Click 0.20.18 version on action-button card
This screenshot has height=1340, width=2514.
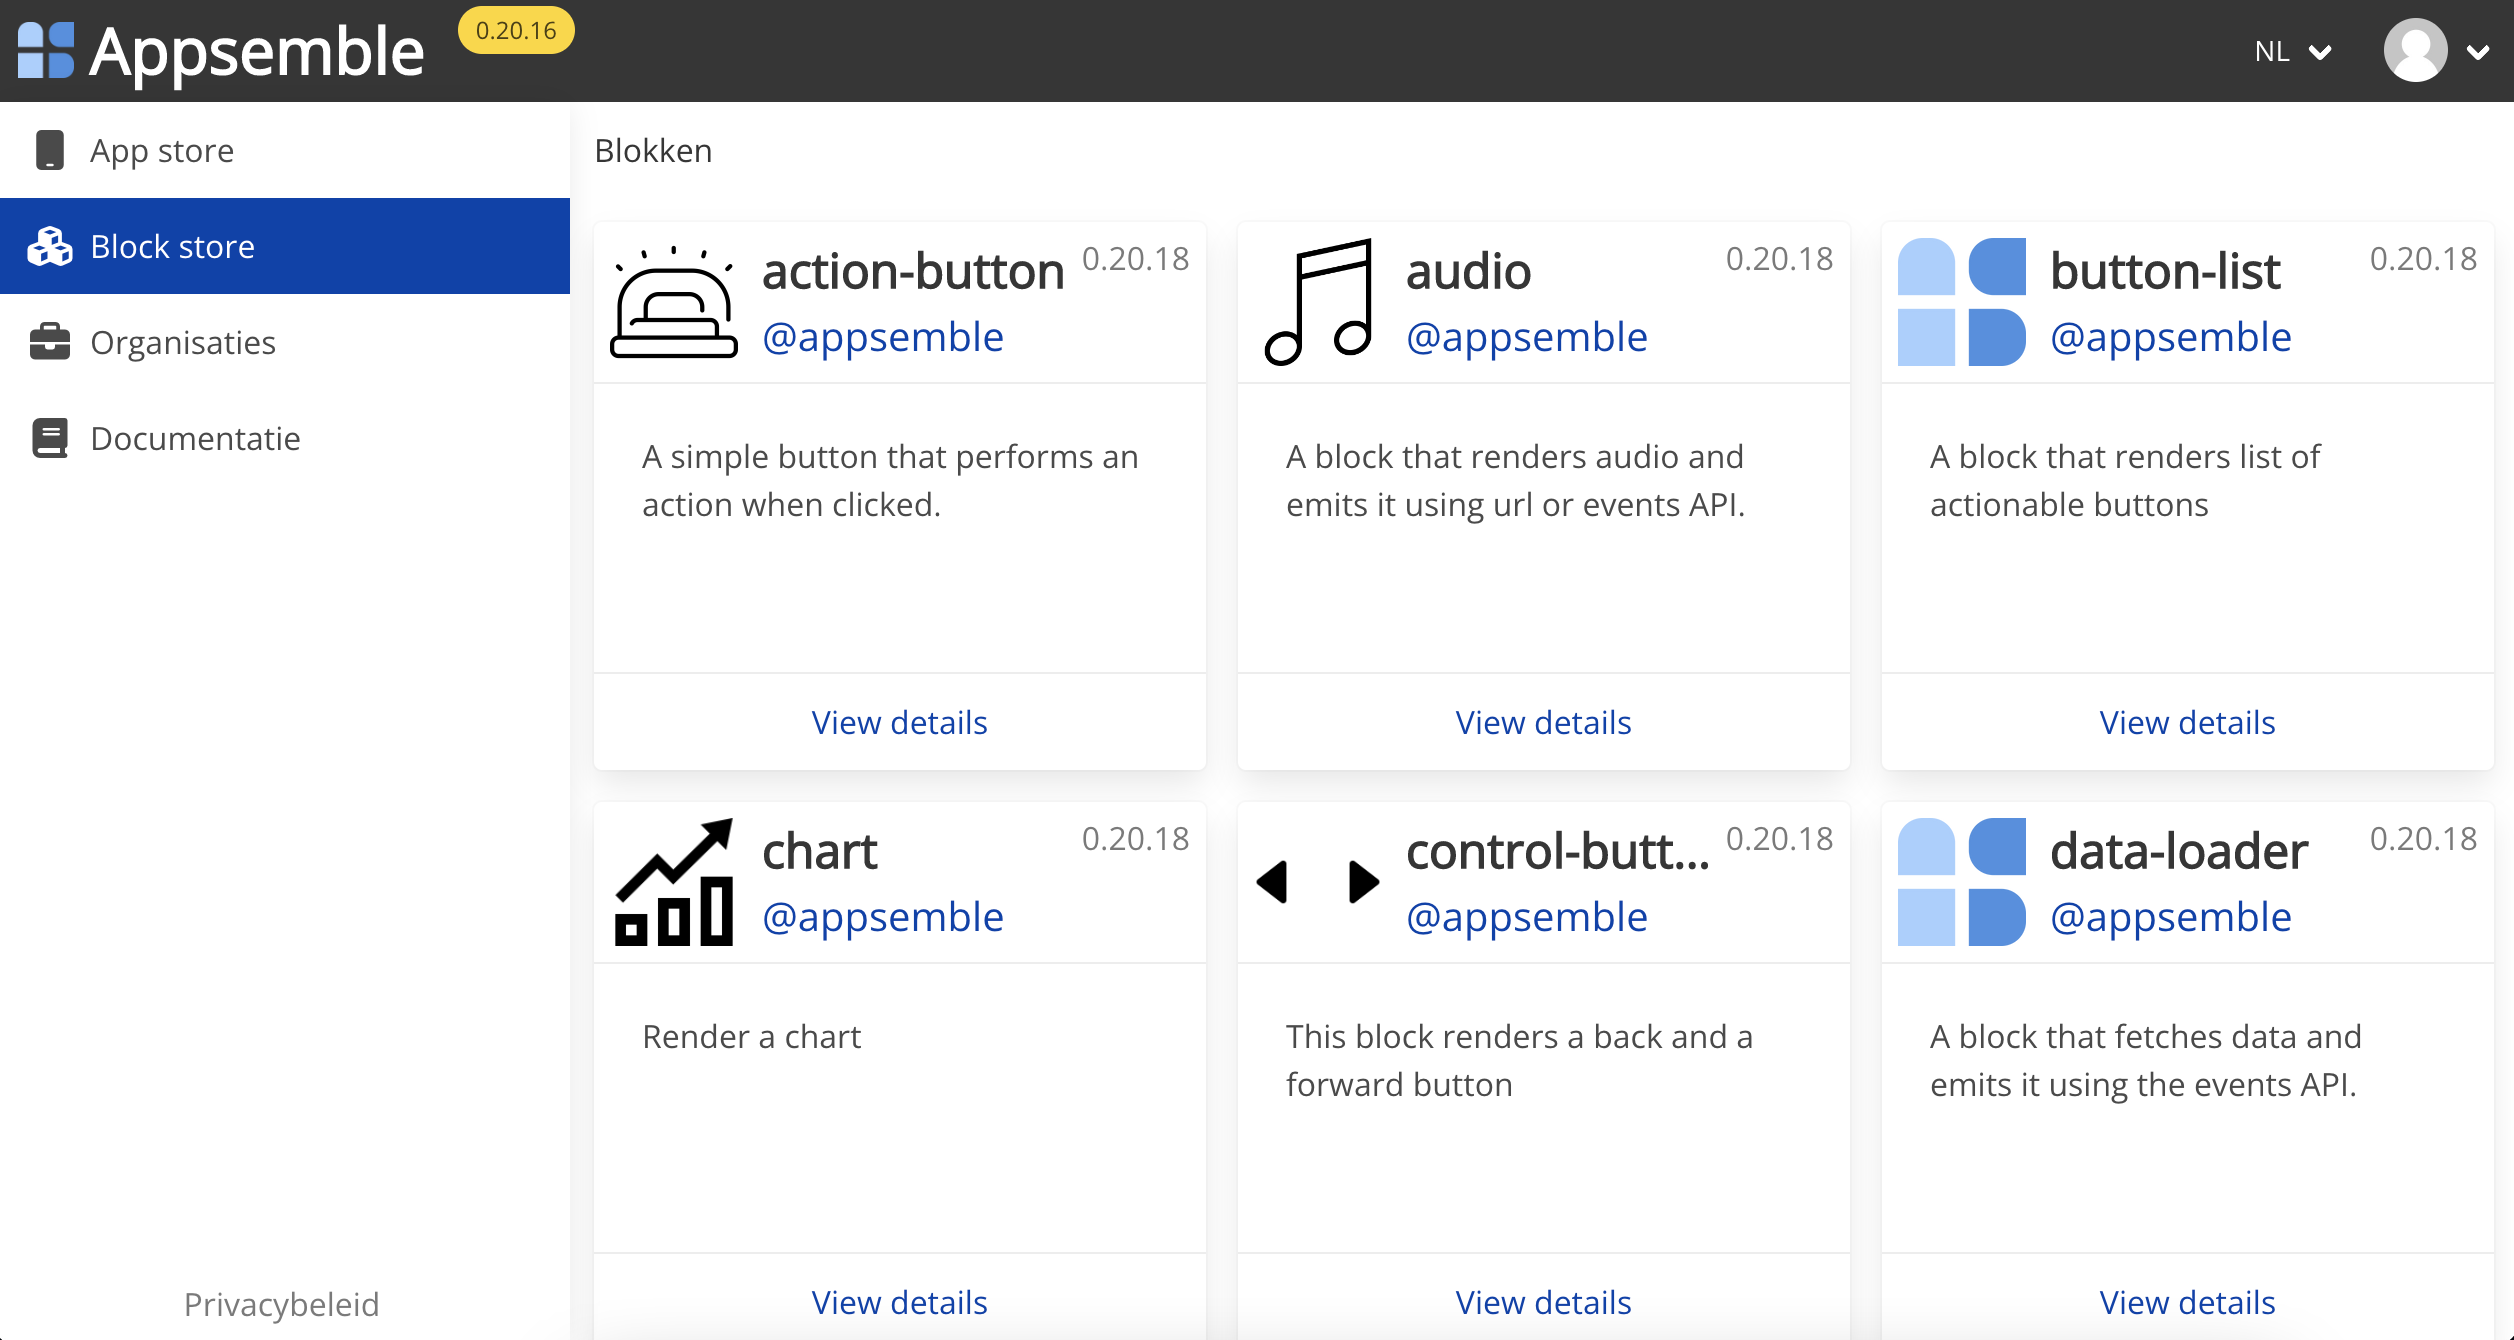click(x=1135, y=259)
